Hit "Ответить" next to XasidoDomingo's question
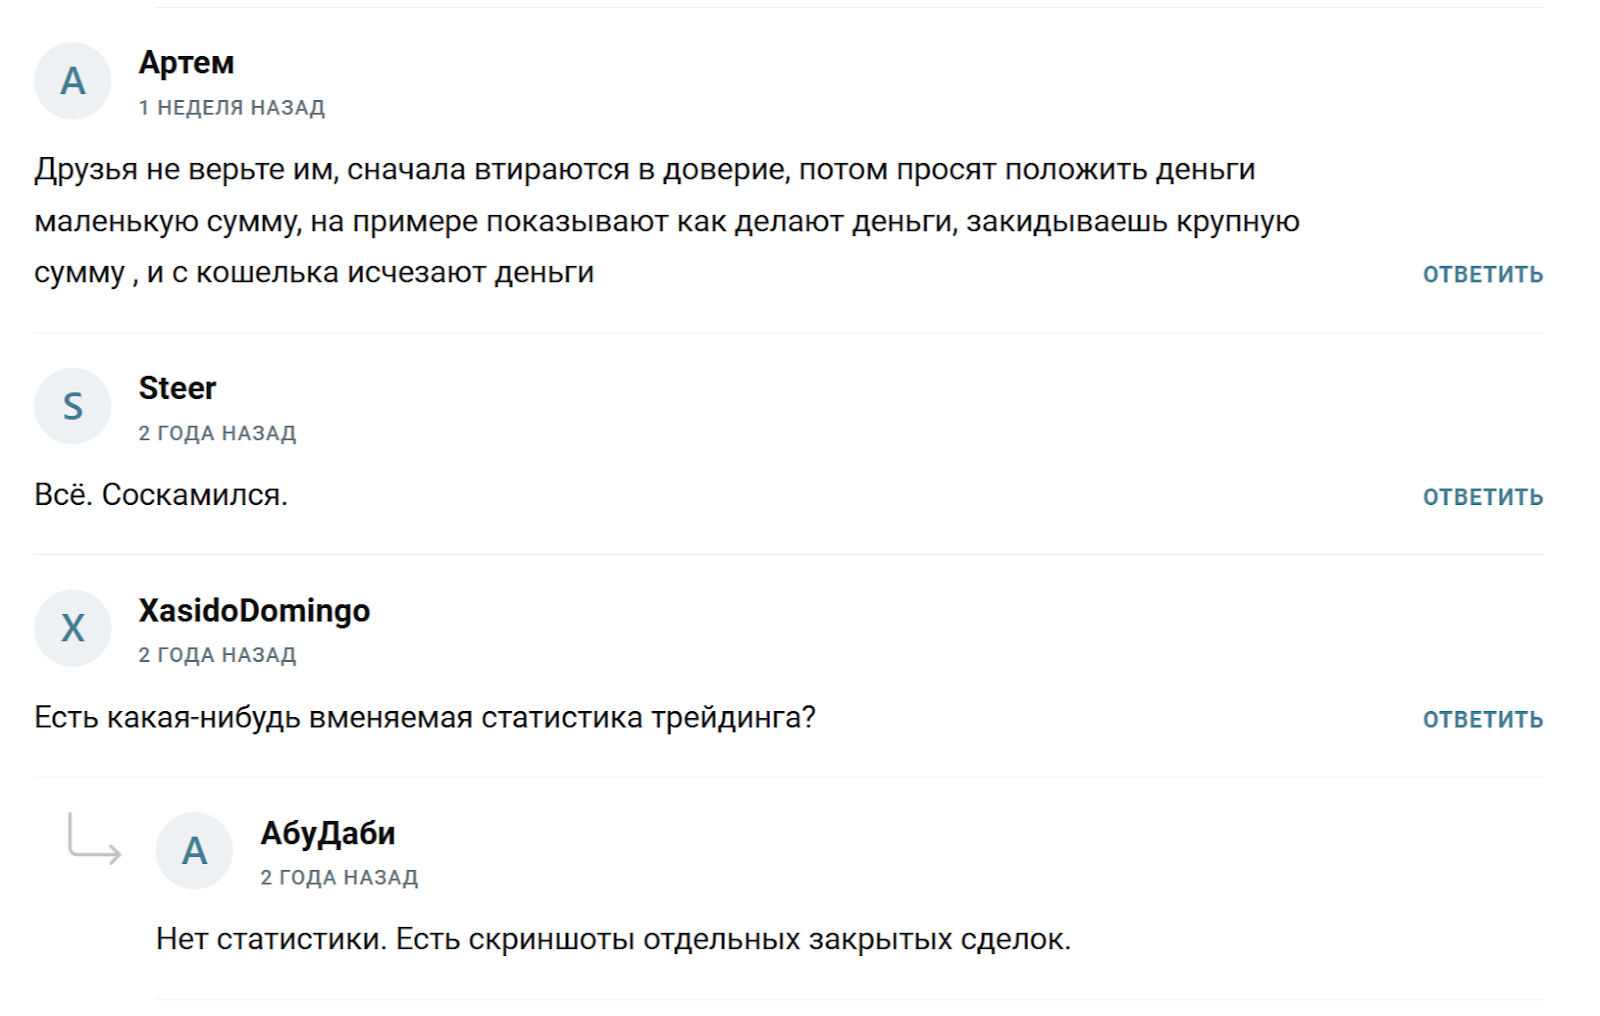 pos(1482,719)
